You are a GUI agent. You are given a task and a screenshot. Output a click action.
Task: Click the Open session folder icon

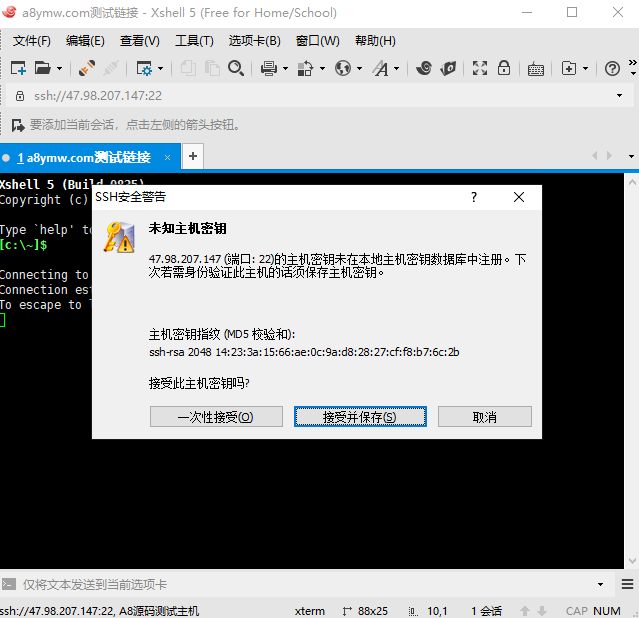[x=42, y=68]
